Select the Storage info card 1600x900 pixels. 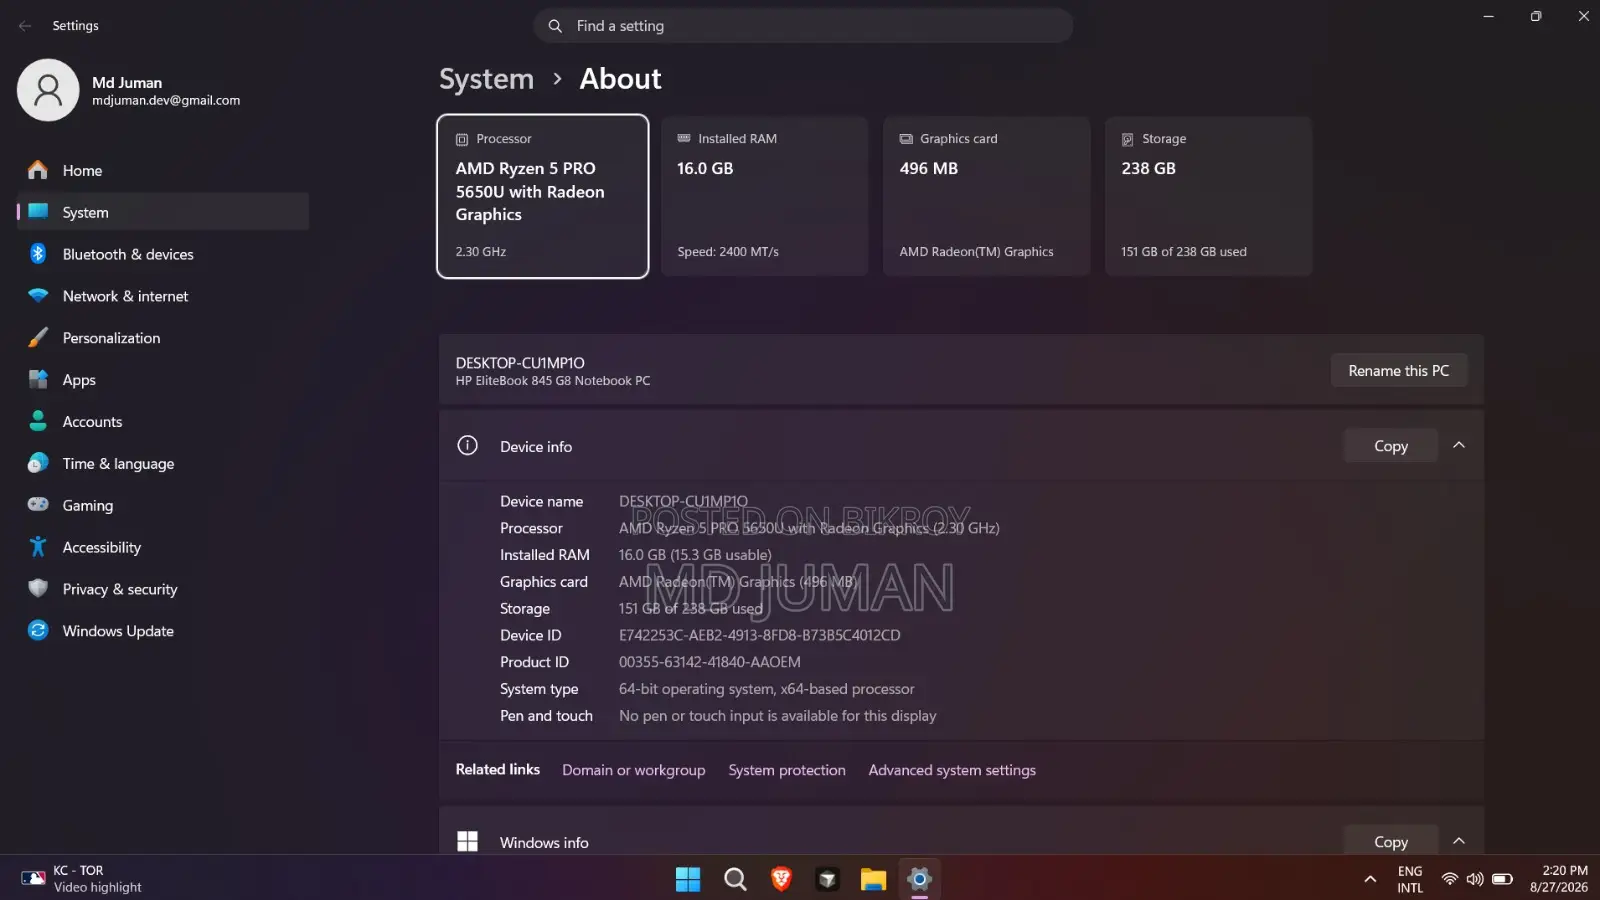pyautogui.click(x=1209, y=196)
